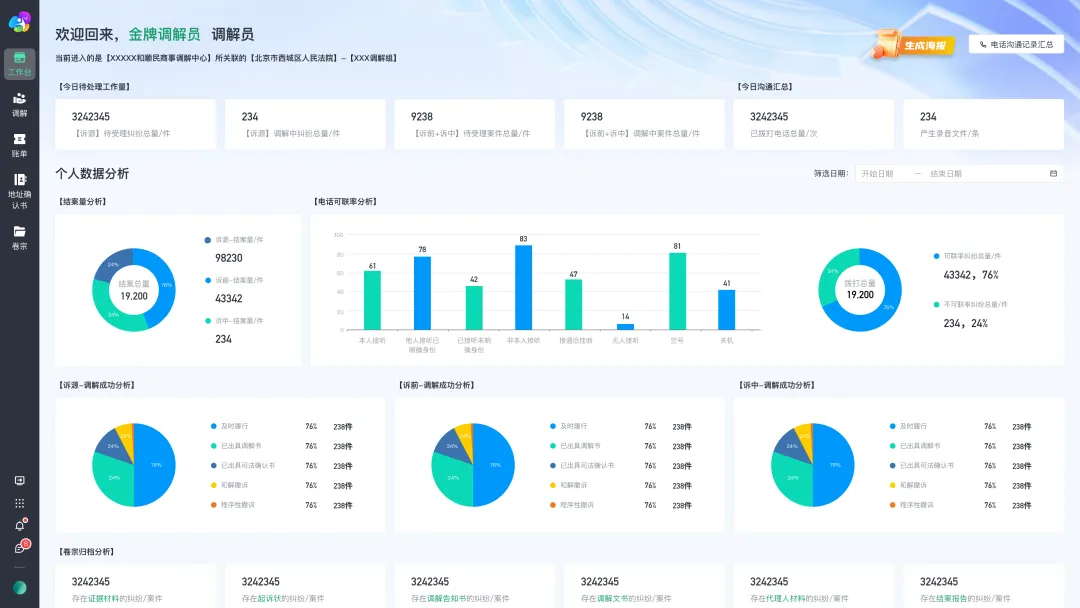Image resolution: width=1080 pixels, height=608 pixels.
Task: Toggle the 诉源-结案量 legend item
Action: [x=238, y=240]
